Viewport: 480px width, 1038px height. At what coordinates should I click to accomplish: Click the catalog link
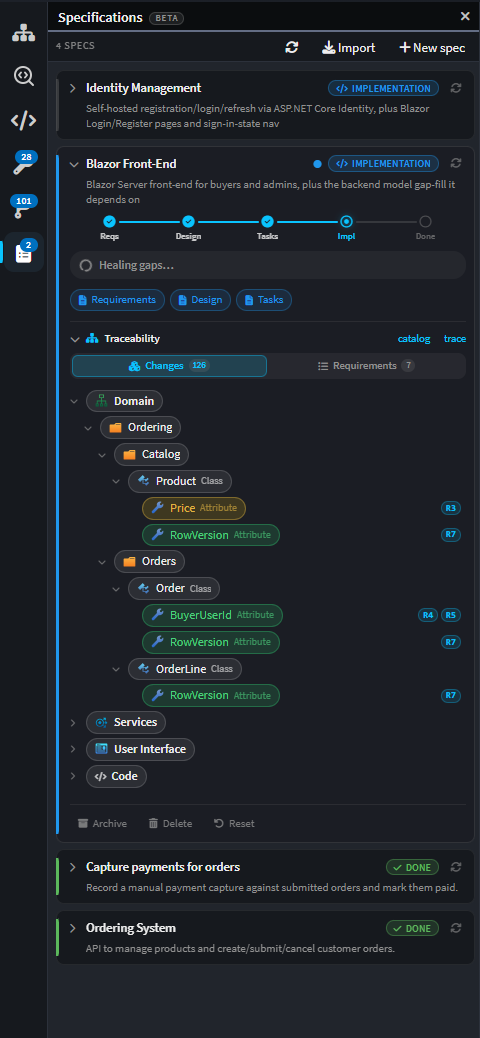coord(414,339)
